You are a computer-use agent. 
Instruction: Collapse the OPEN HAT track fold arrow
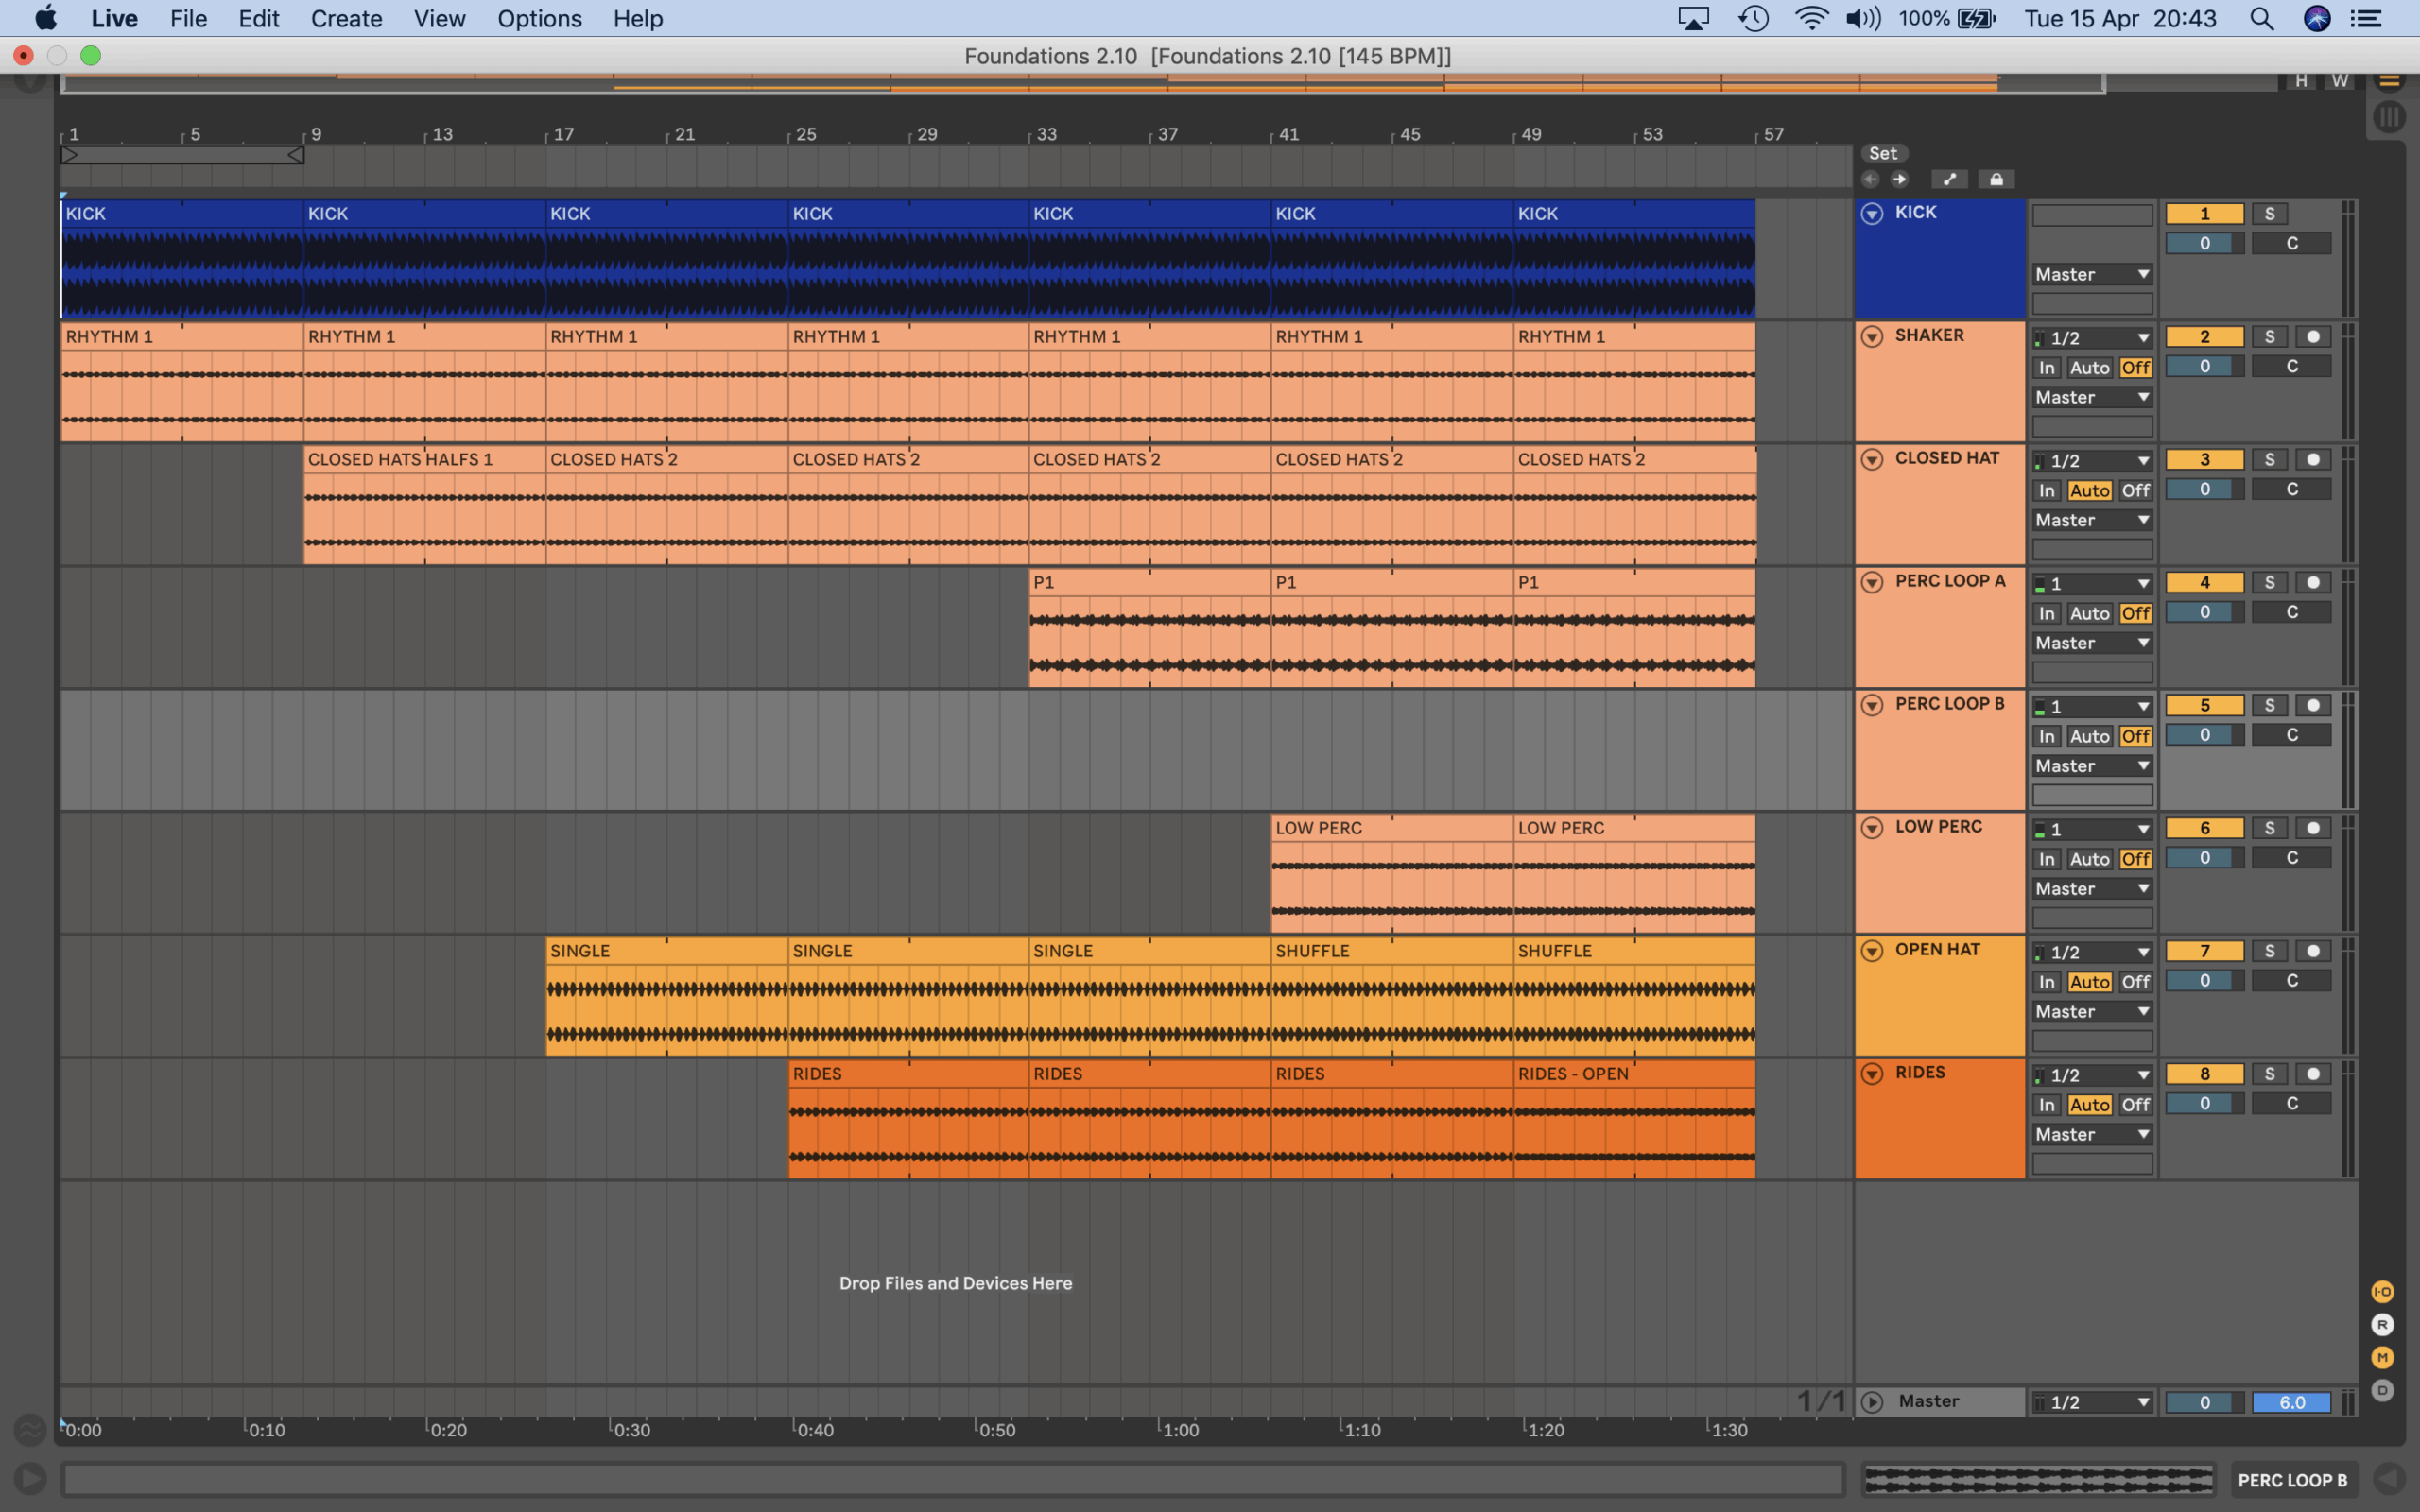(x=1872, y=951)
